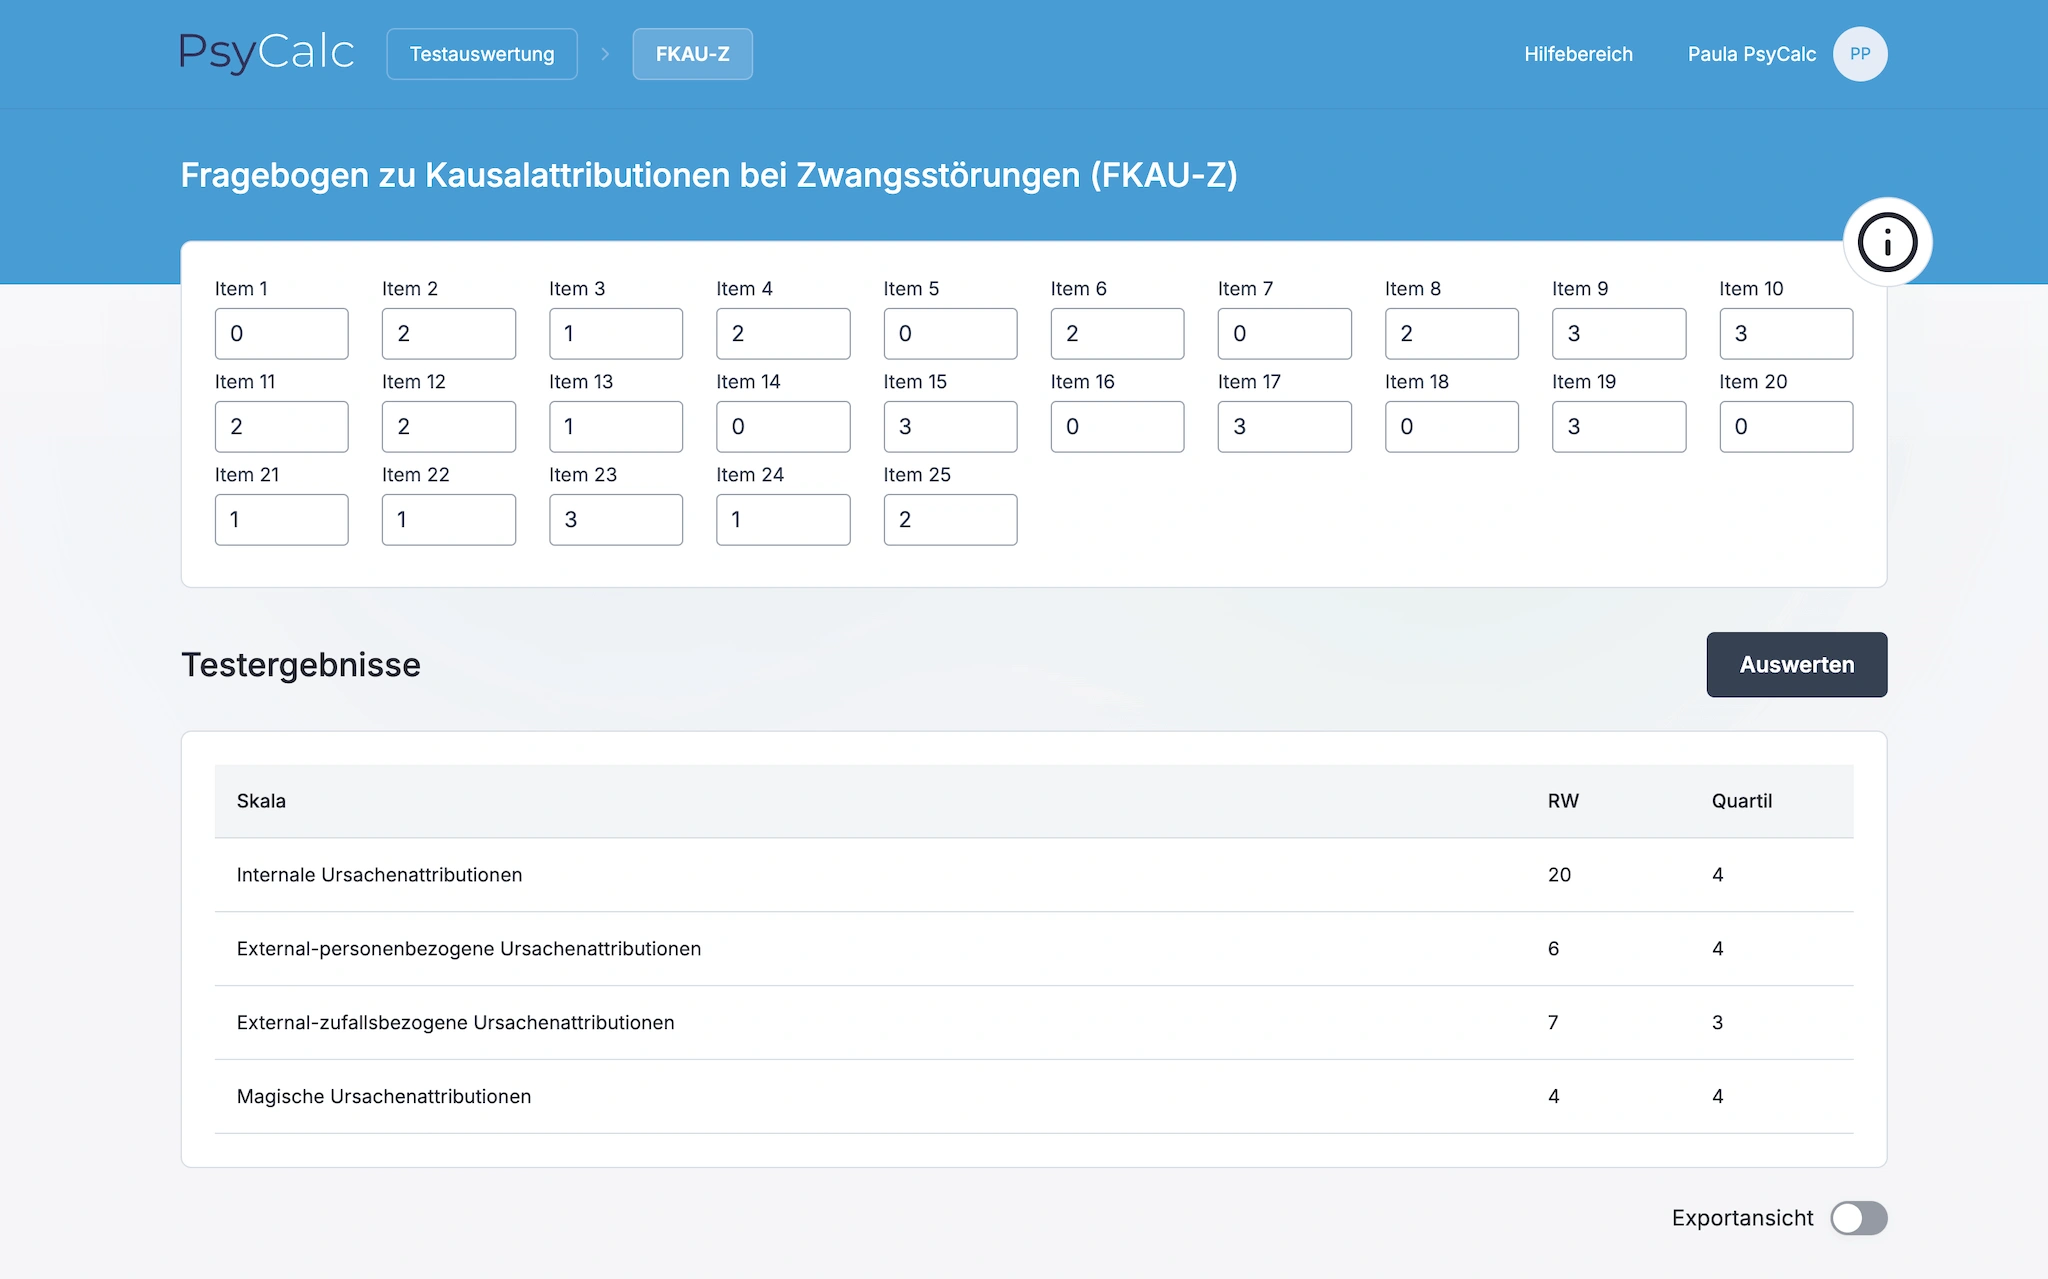Select the Quartil column header
The width and height of the screenshot is (2048, 1279).
pyautogui.click(x=1741, y=801)
